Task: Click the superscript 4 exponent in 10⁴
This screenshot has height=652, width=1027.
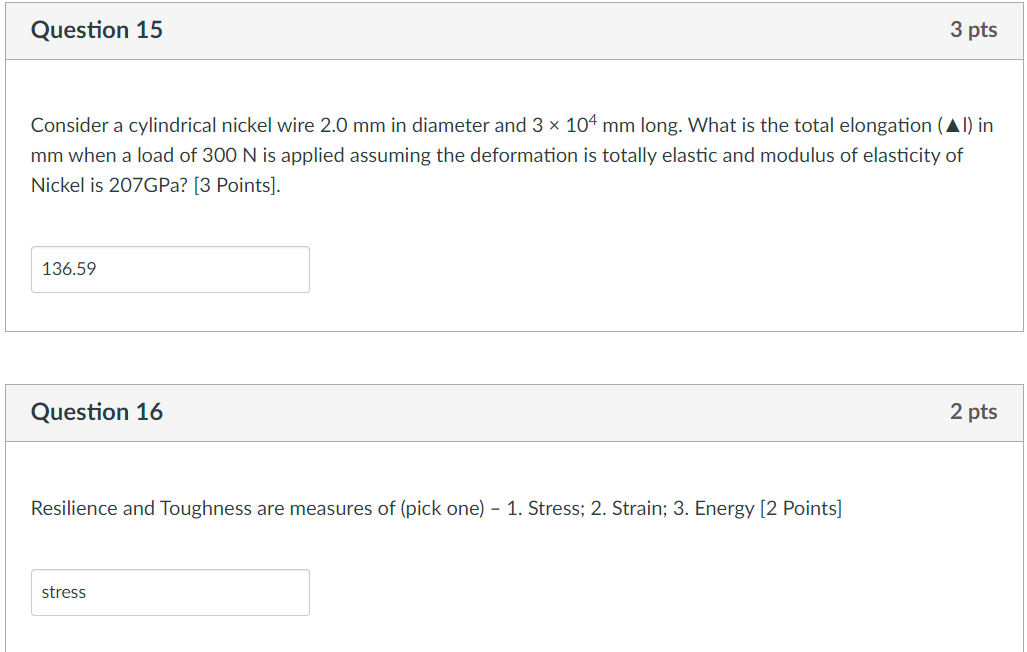Action: 593,119
